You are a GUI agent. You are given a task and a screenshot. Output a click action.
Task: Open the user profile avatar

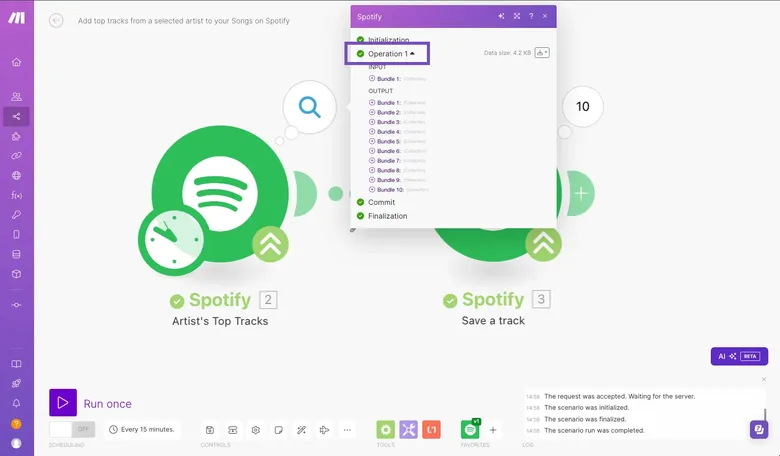(x=16, y=443)
